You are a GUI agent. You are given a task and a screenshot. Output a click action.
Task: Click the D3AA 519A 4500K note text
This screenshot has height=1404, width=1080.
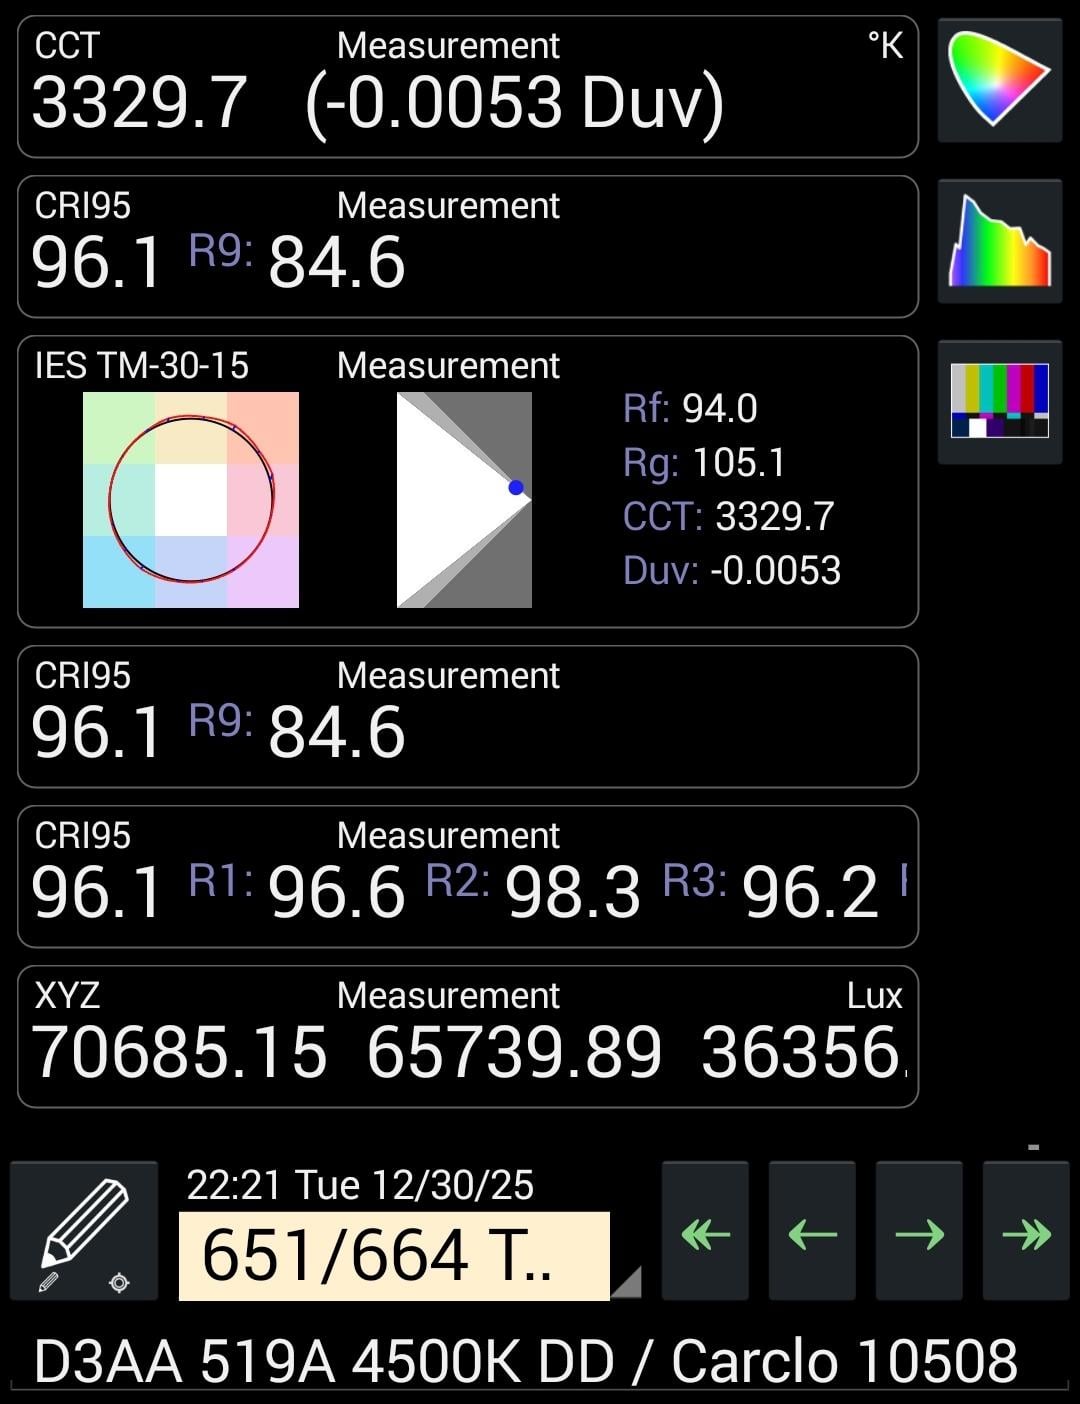coord(525,1361)
